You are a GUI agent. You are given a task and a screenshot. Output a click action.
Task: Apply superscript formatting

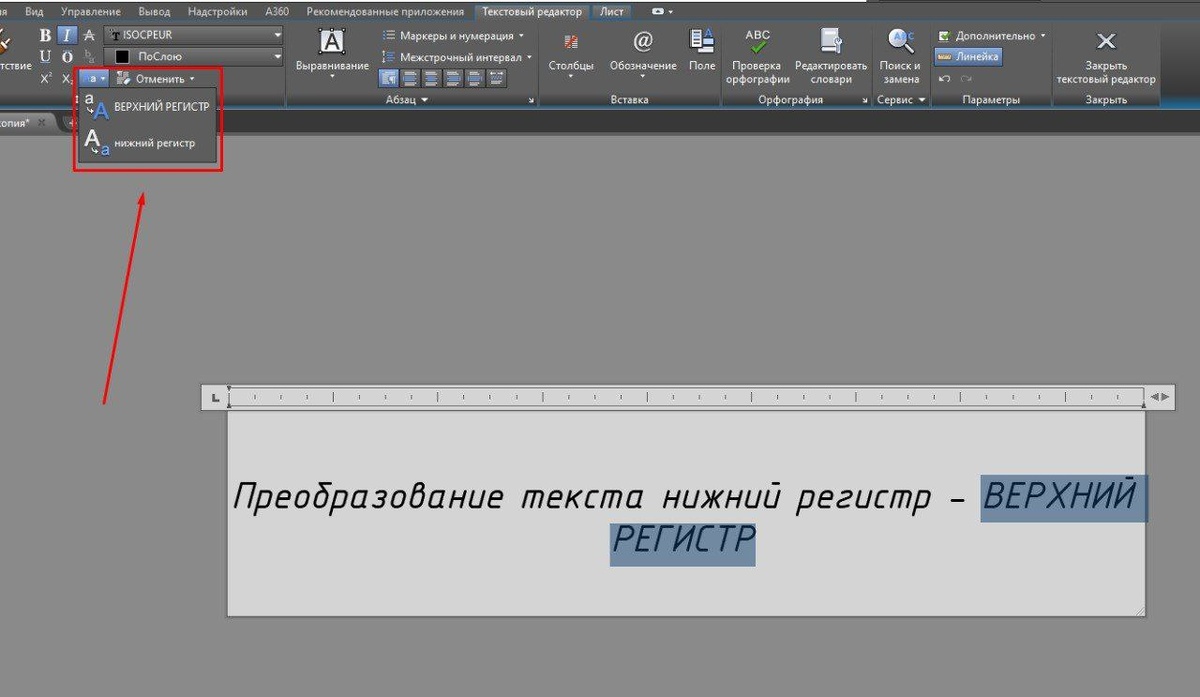(x=46, y=78)
